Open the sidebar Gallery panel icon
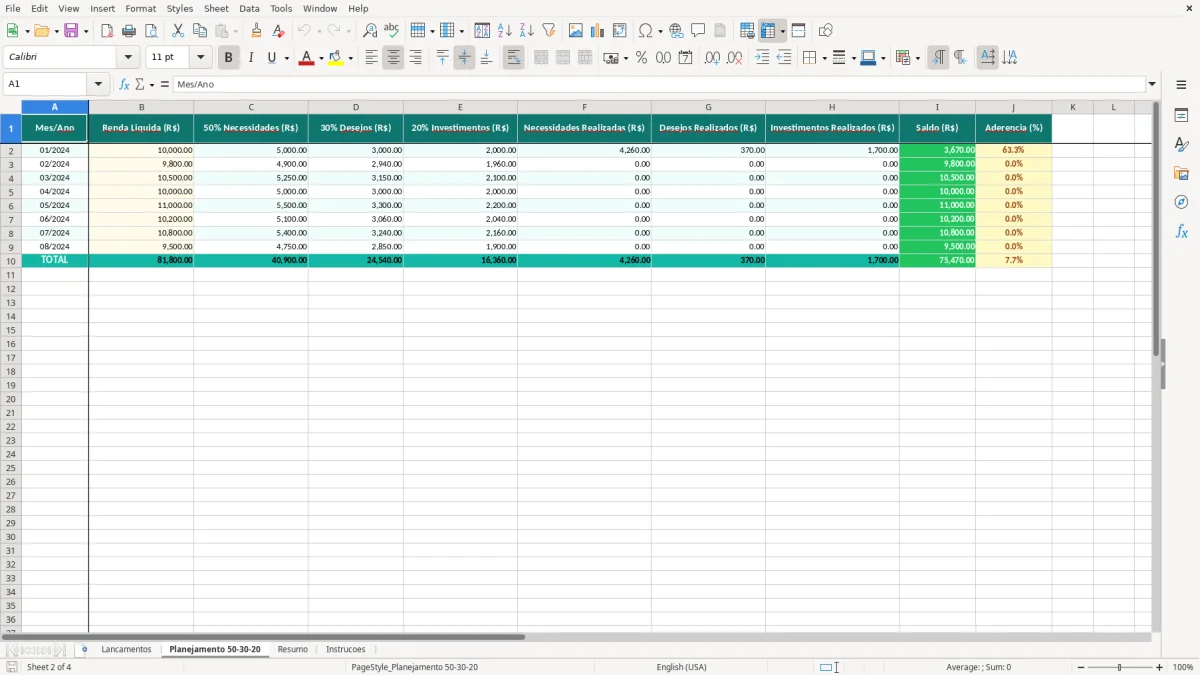This screenshot has height=675, width=1200. pyautogui.click(x=1181, y=173)
